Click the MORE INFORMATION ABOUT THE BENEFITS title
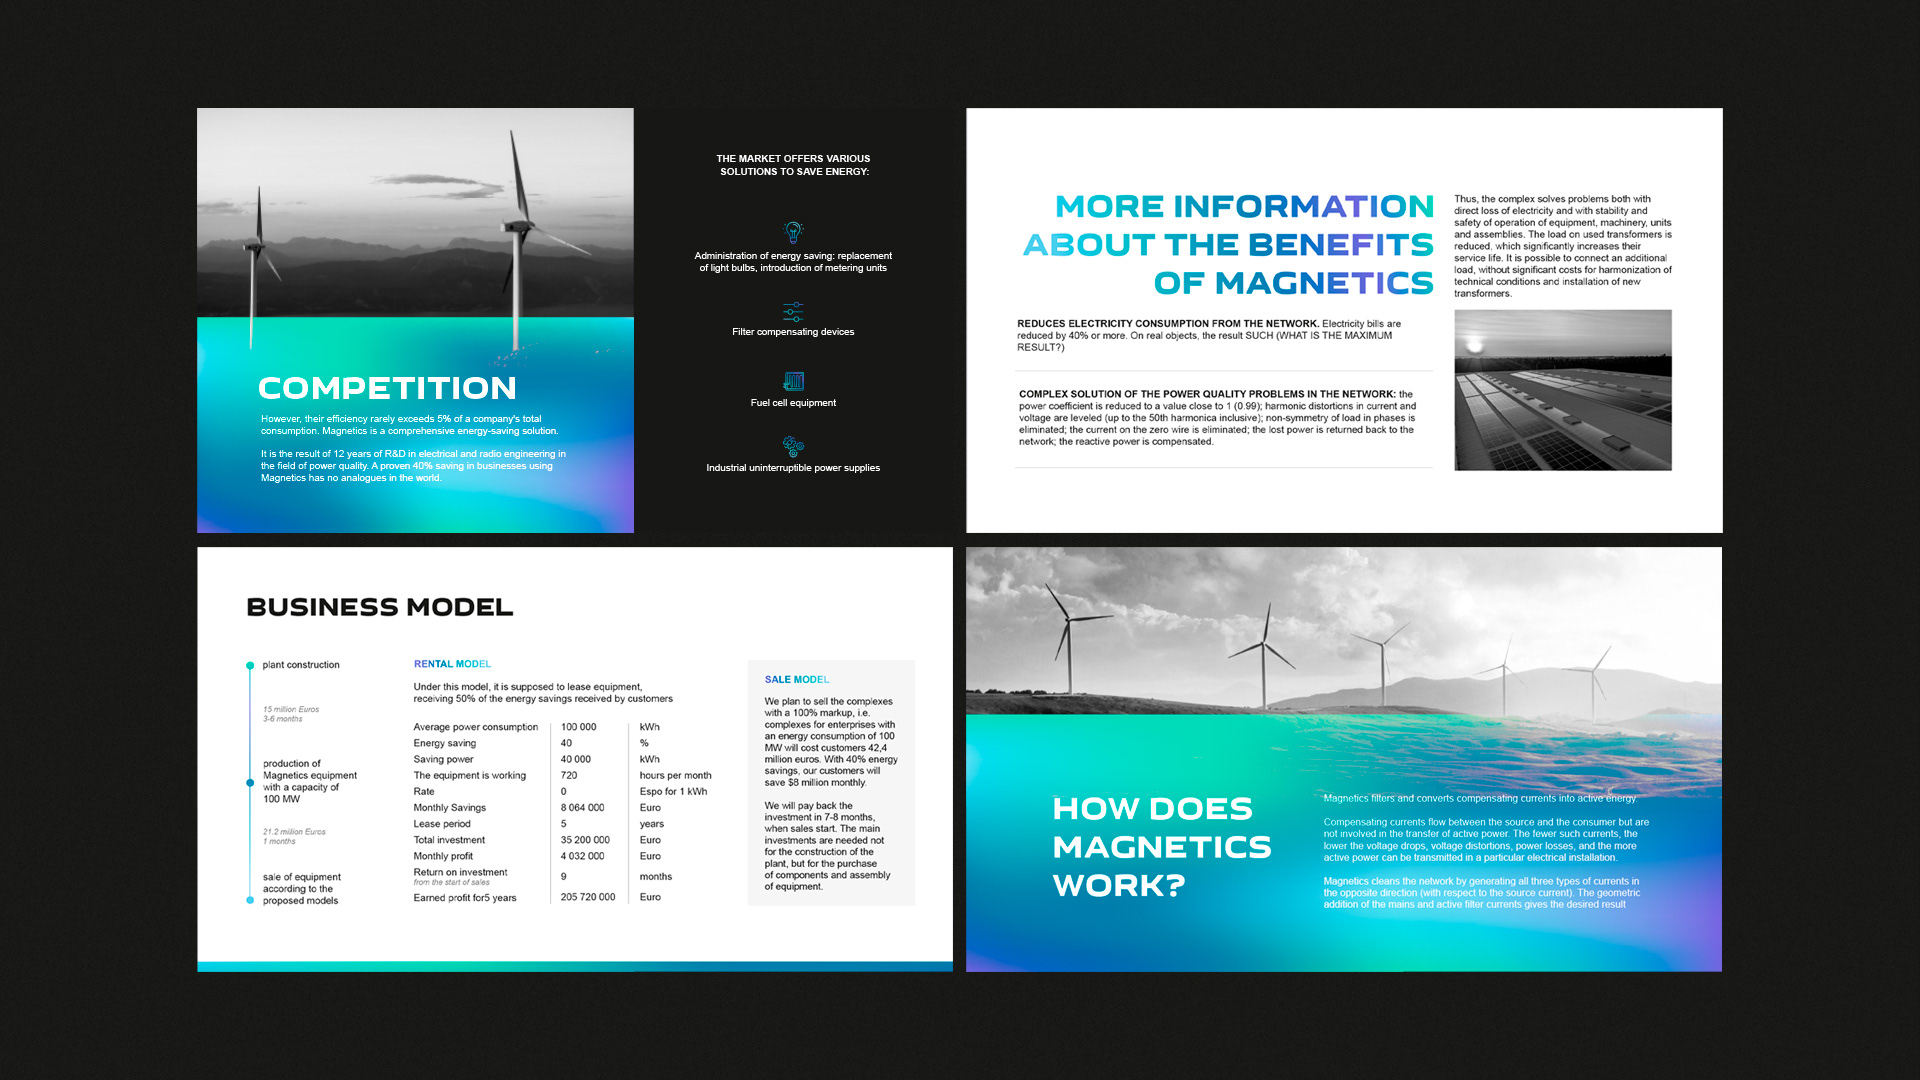This screenshot has width=1920, height=1080. (x=1228, y=244)
